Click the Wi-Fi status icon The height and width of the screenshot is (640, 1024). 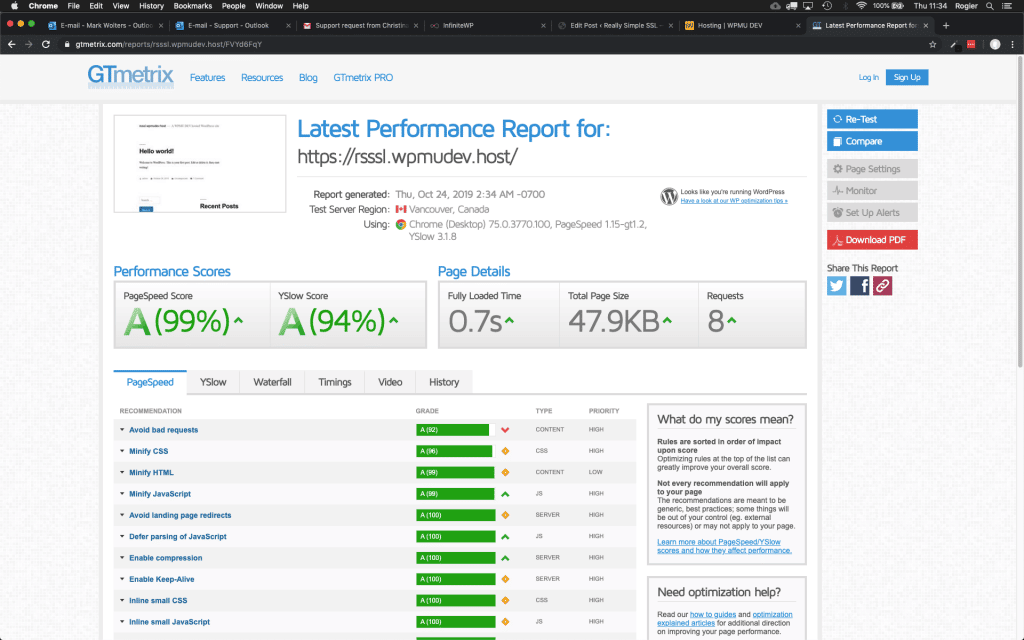point(861,6)
